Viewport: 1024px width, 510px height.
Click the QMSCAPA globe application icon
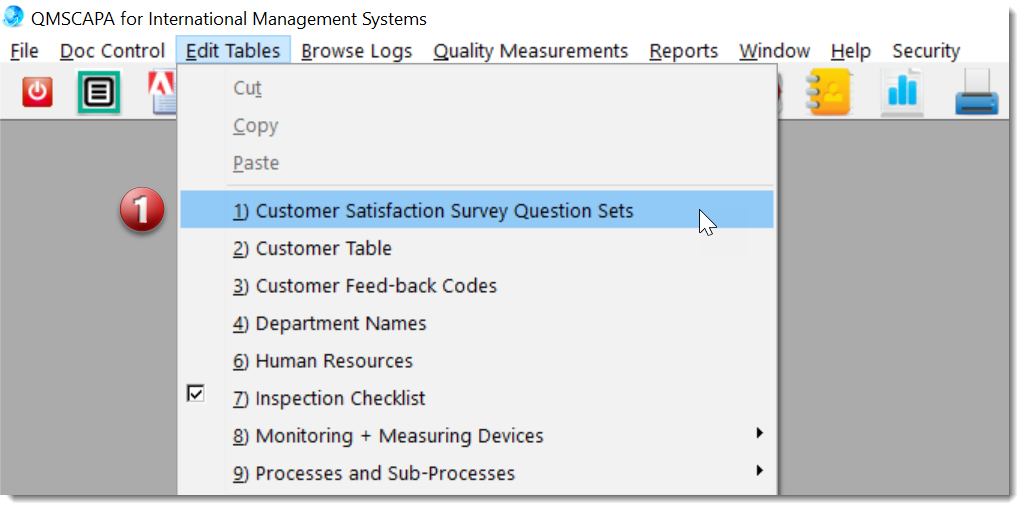pyautogui.click(x=13, y=17)
